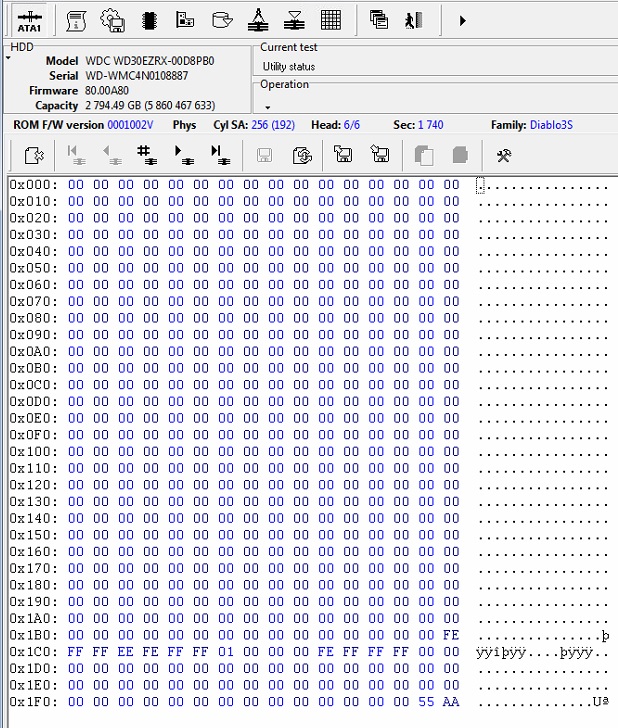Click the black play arrow in top toolbar
This screenshot has height=728, width=618.
coord(462,21)
